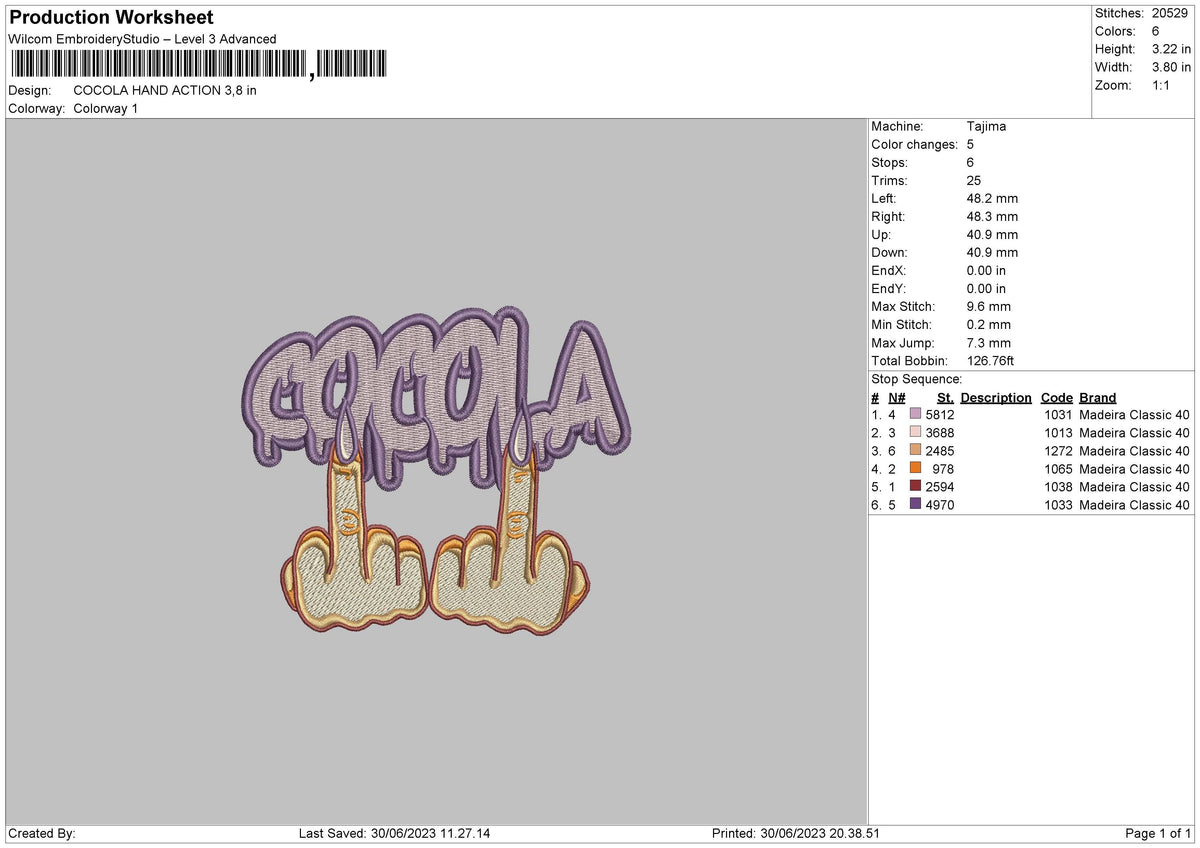1200x848 pixels.
Task: Click the Left value 48.2 mm
Action: coord(992,198)
